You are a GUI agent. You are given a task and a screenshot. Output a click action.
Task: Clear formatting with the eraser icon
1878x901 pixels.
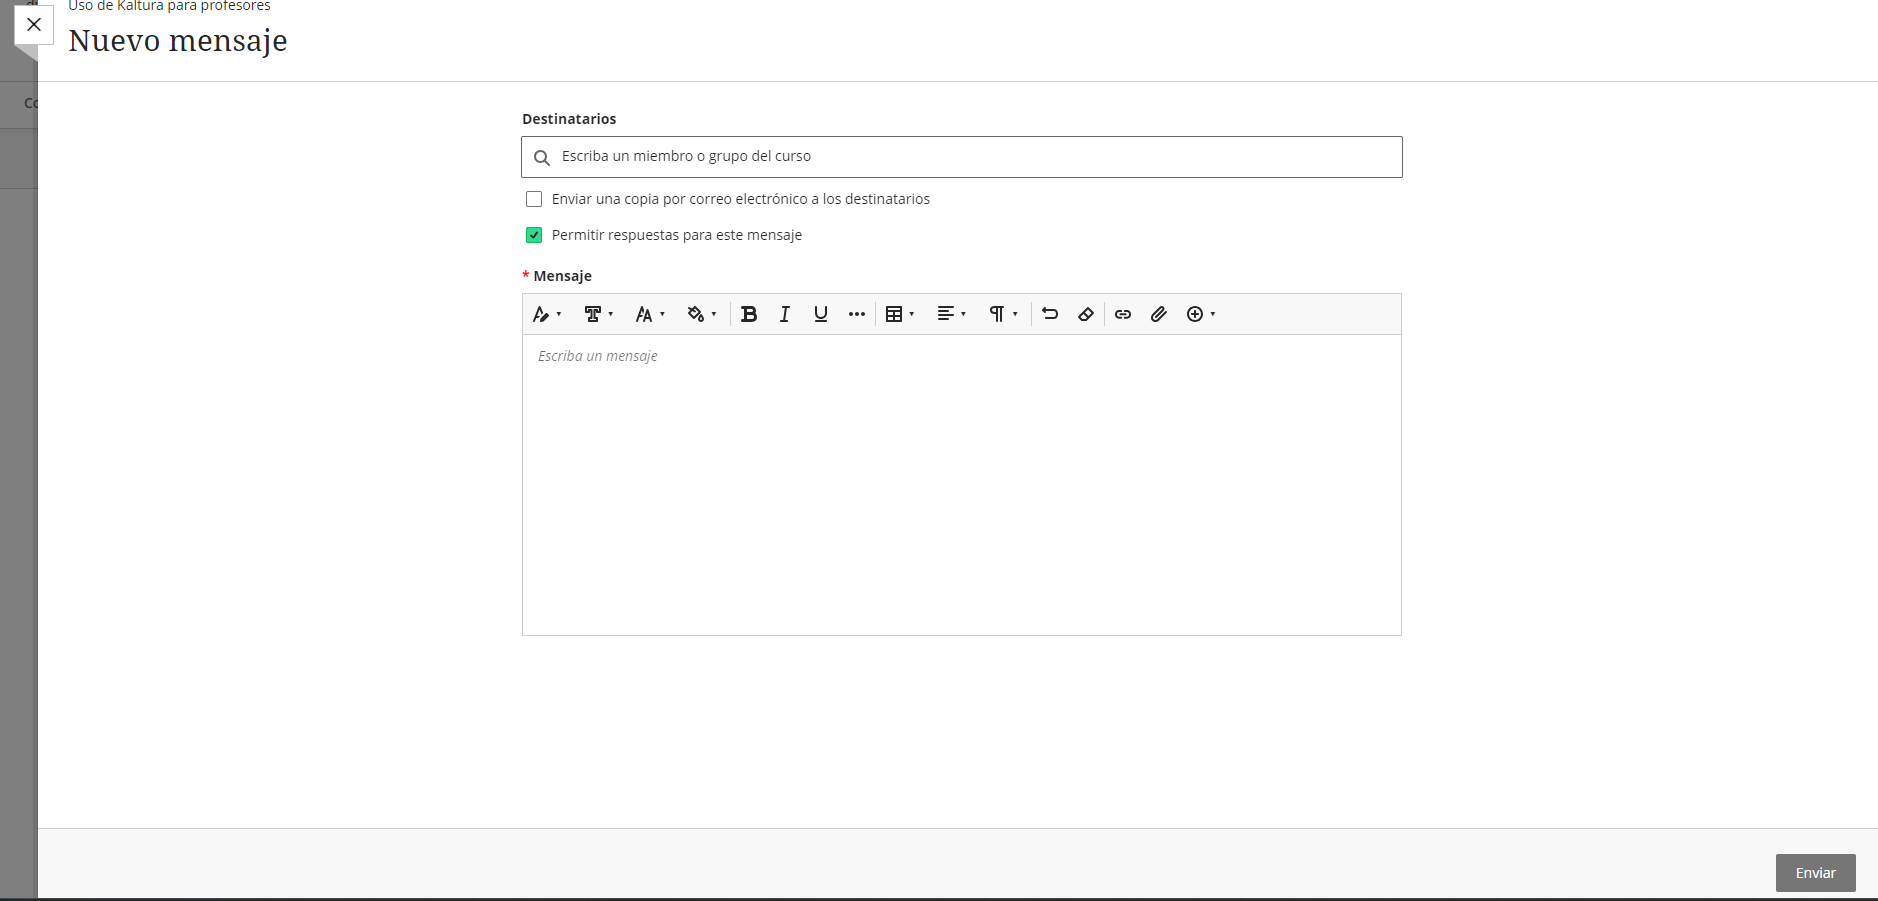point(1086,314)
